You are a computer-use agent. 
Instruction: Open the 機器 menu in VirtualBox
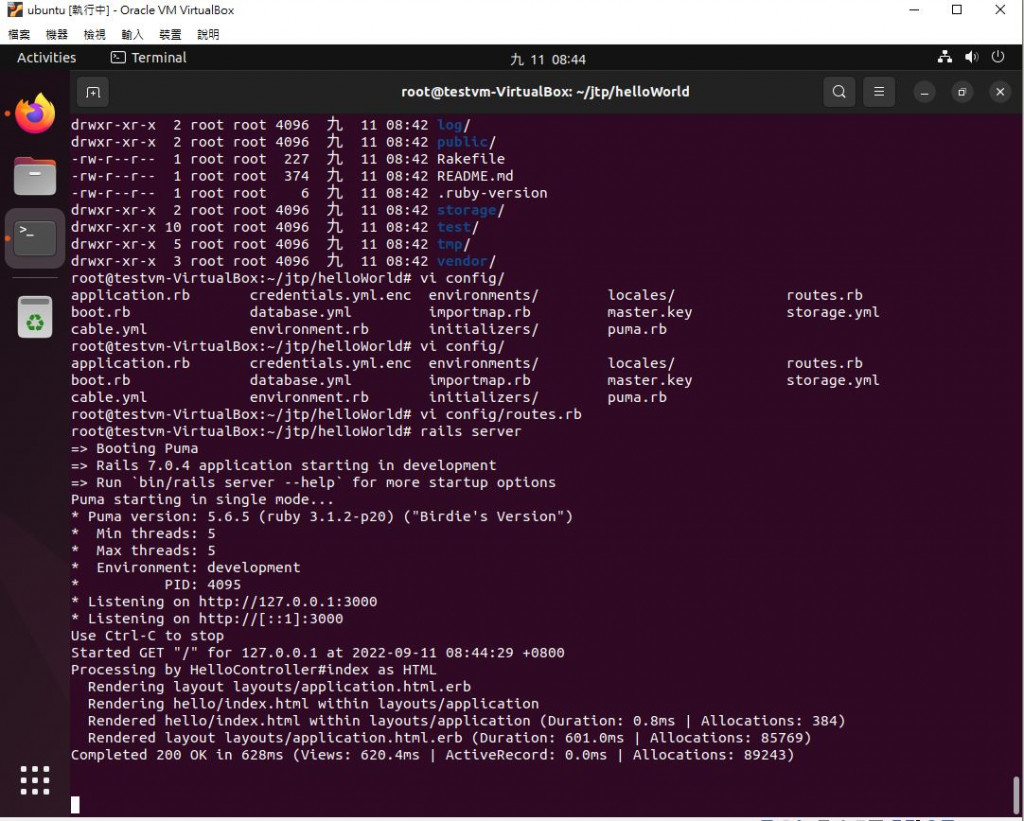[57, 35]
